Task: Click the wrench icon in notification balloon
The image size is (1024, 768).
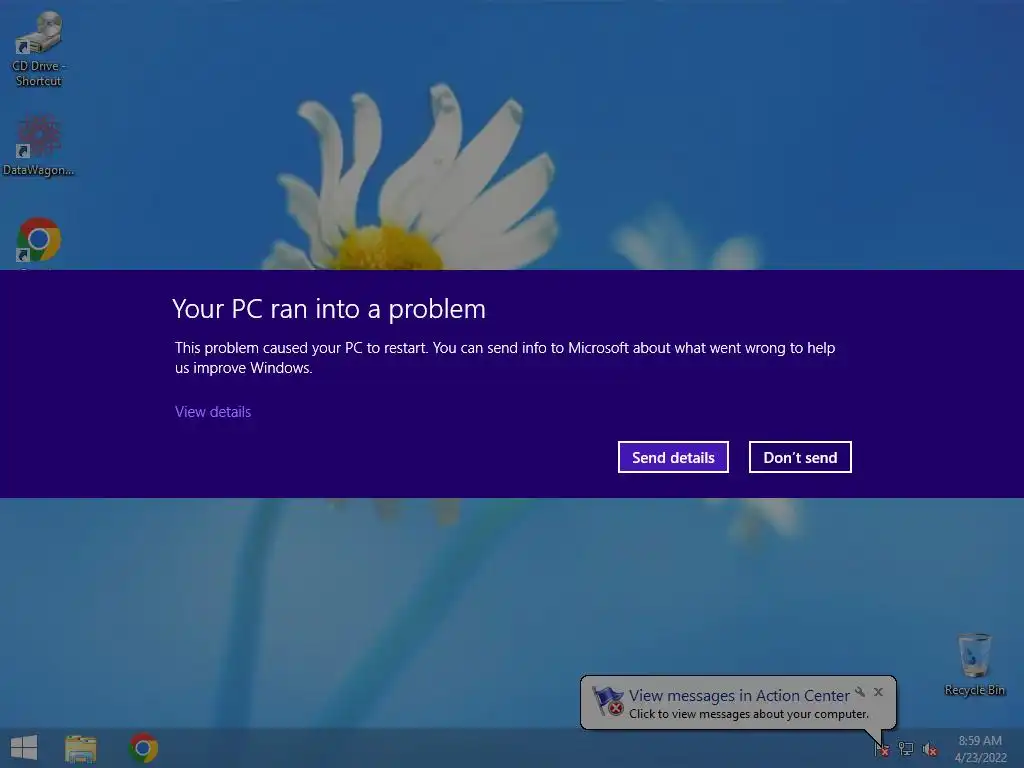Action: 860,692
